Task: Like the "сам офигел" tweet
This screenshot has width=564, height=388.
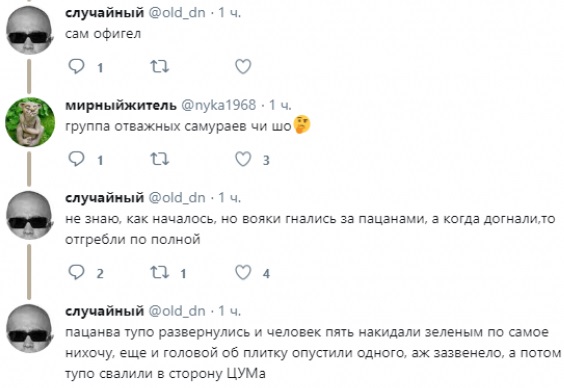Action: [243, 67]
